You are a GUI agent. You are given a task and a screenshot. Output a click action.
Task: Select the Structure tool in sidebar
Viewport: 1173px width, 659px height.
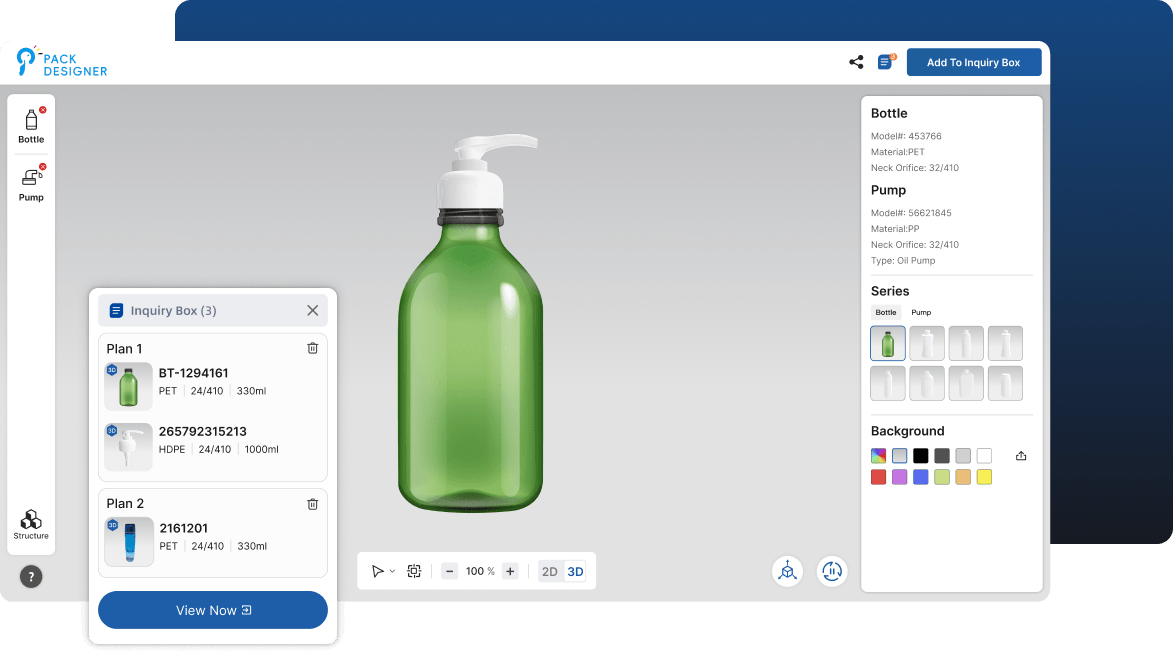coord(31,524)
